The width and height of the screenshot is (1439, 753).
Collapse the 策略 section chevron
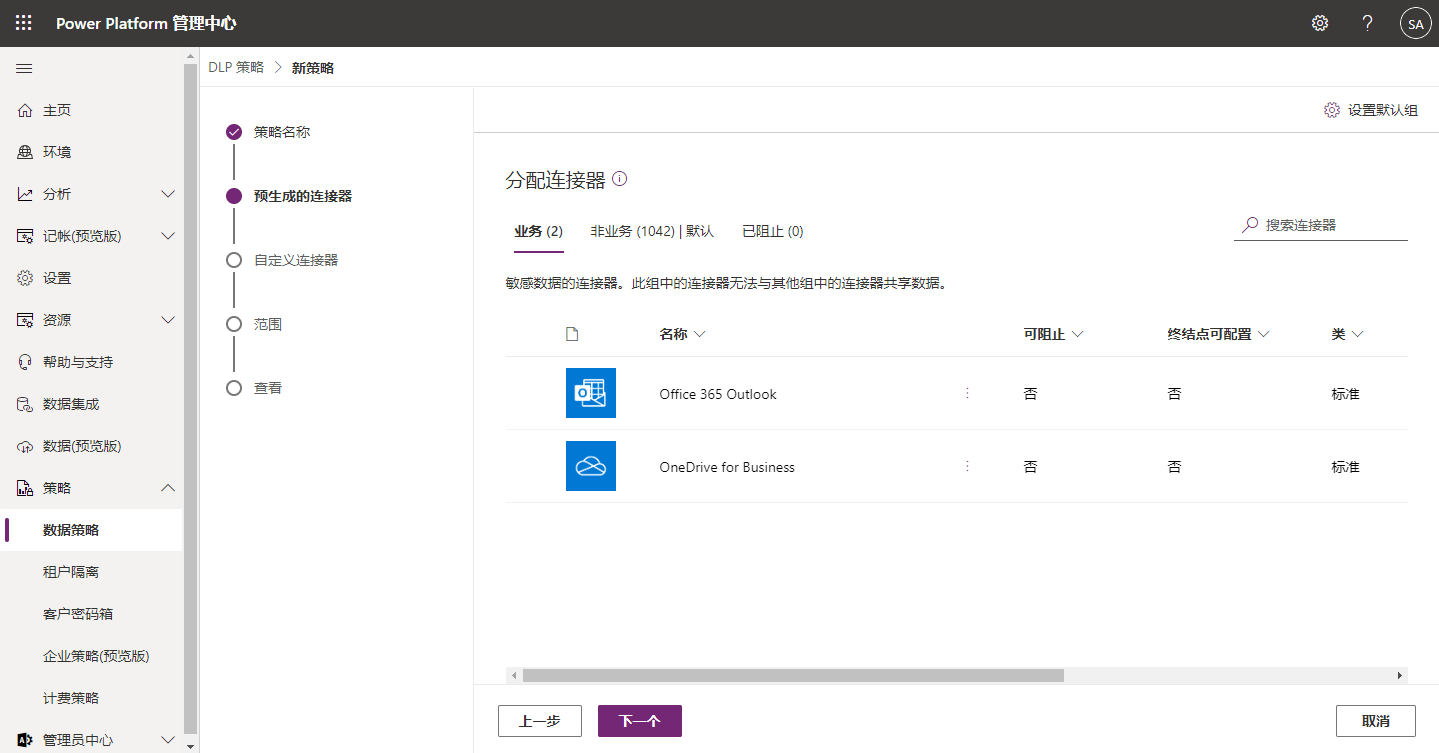click(x=168, y=488)
